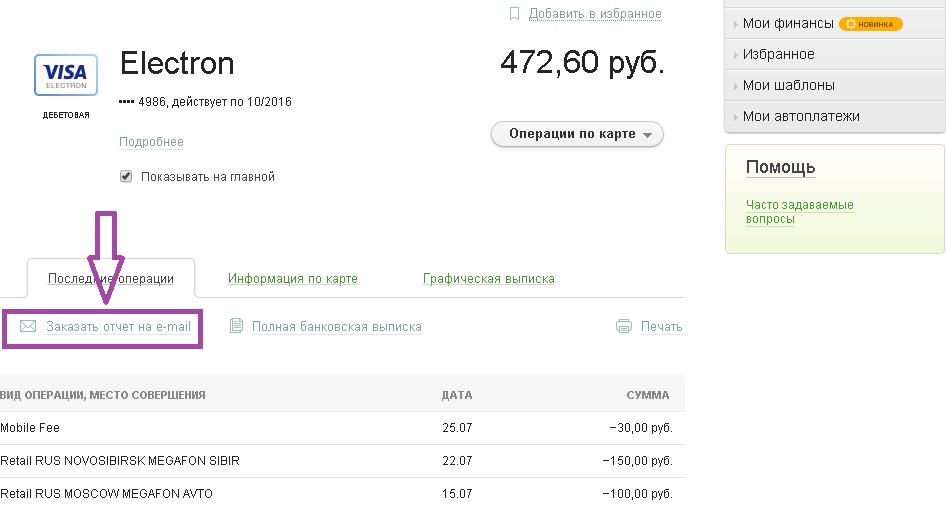Image resolution: width=946 pixels, height=507 pixels.
Task: Click the document icon for full bank statement
Action: [237, 326]
